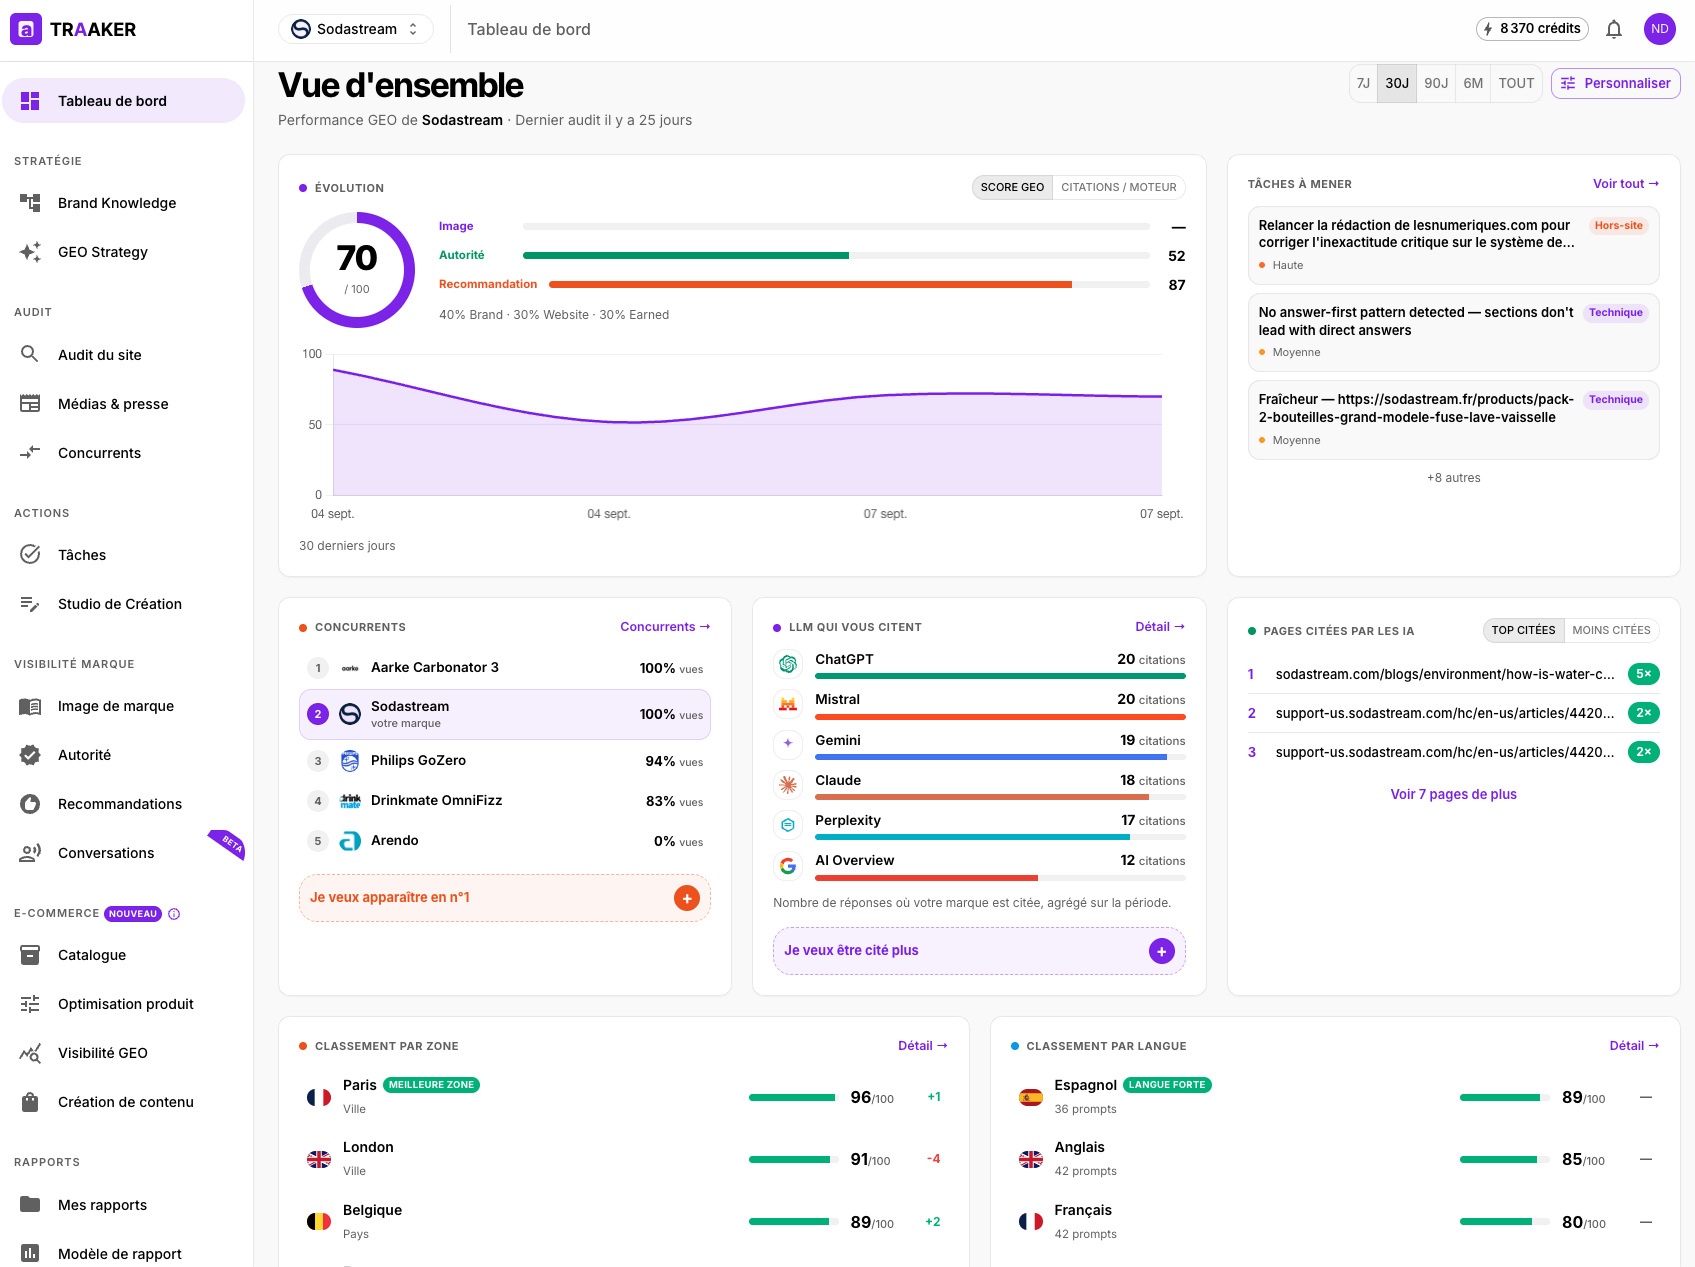Click the Recommandations sidebar icon

[x=30, y=804]
